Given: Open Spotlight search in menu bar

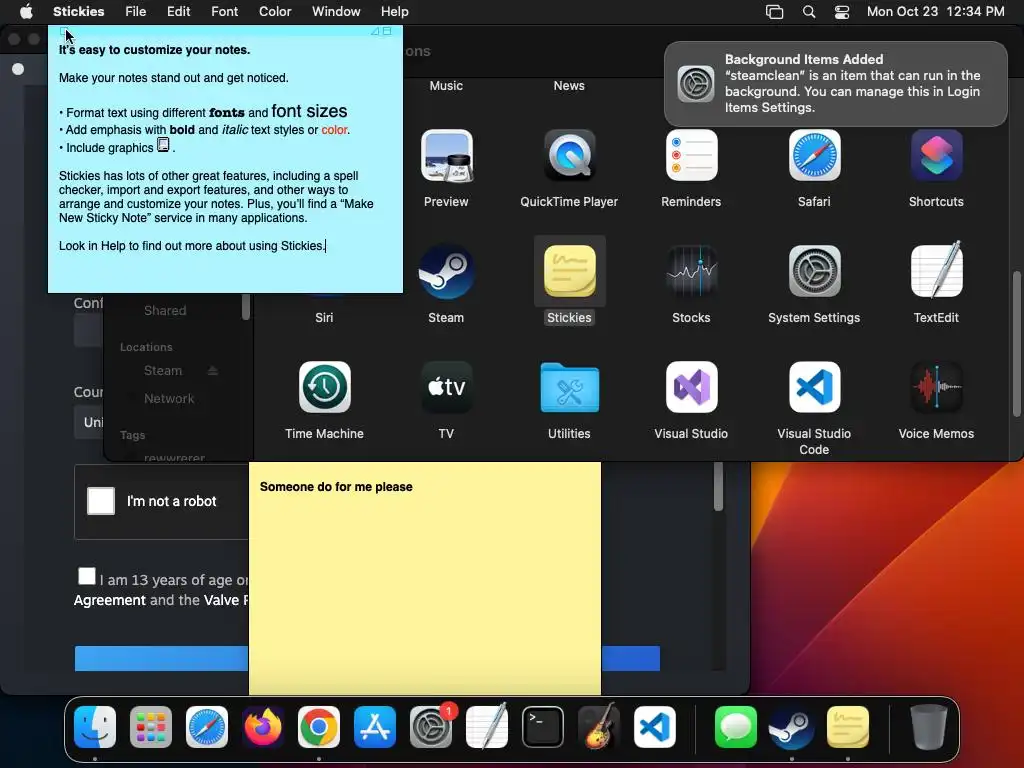Looking at the screenshot, I should click(808, 12).
